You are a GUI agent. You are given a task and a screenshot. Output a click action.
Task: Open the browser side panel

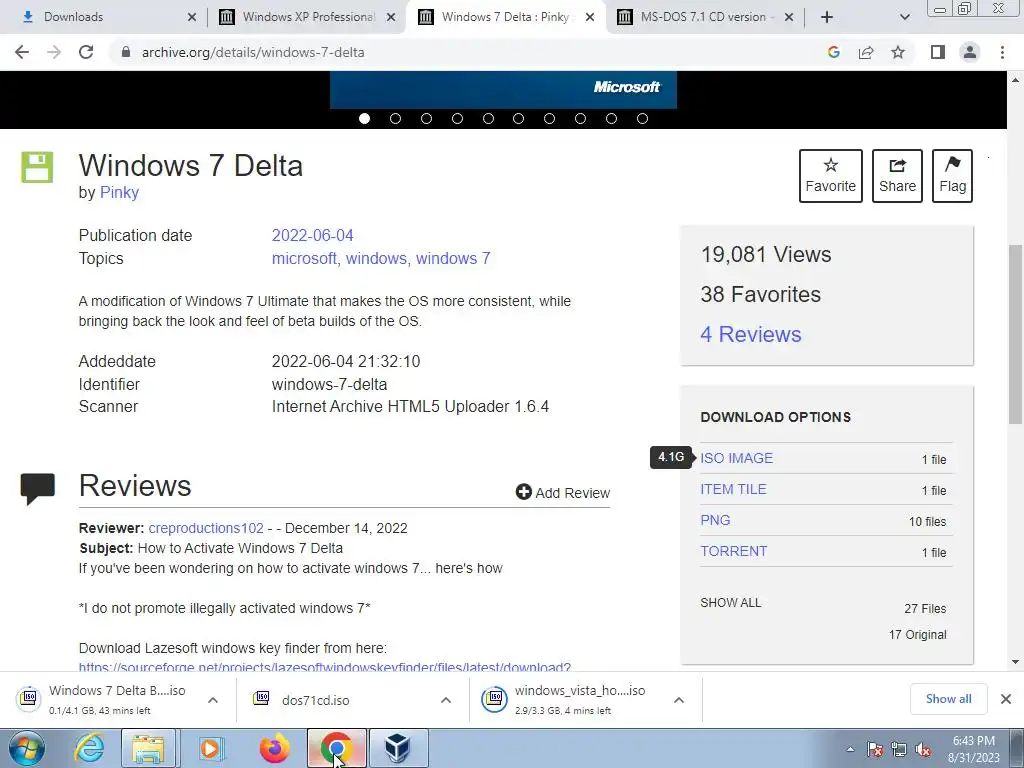tap(938, 52)
